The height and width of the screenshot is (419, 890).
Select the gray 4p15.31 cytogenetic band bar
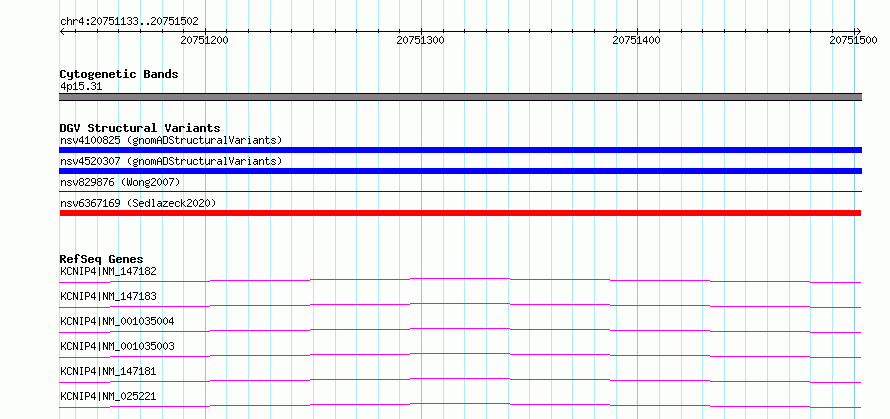tap(460, 97)
